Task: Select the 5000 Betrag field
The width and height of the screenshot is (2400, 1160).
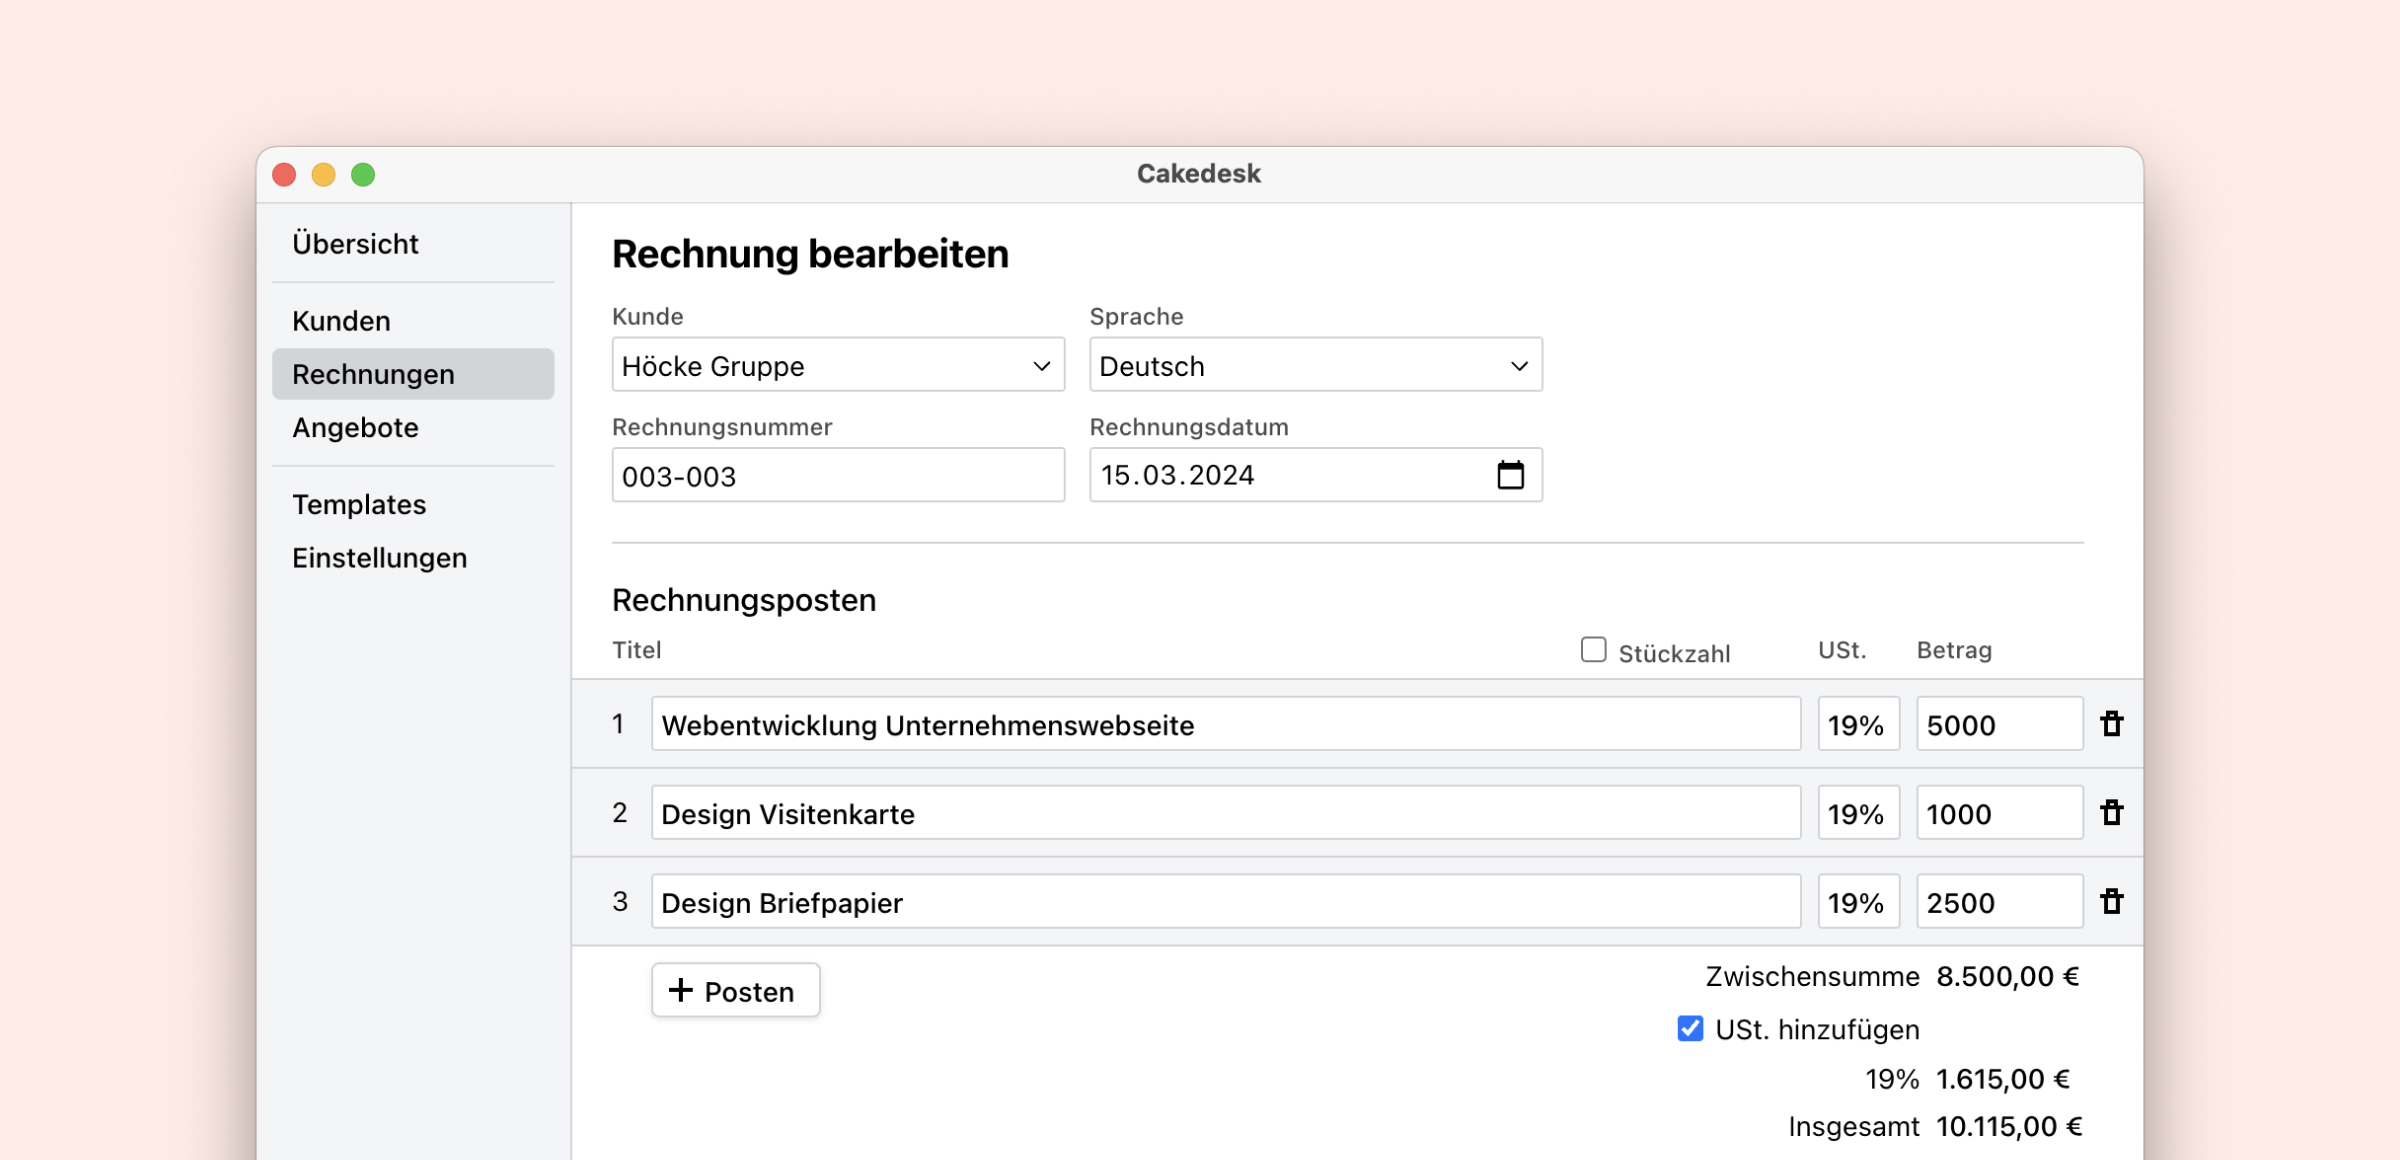Action: (1999, 724)
